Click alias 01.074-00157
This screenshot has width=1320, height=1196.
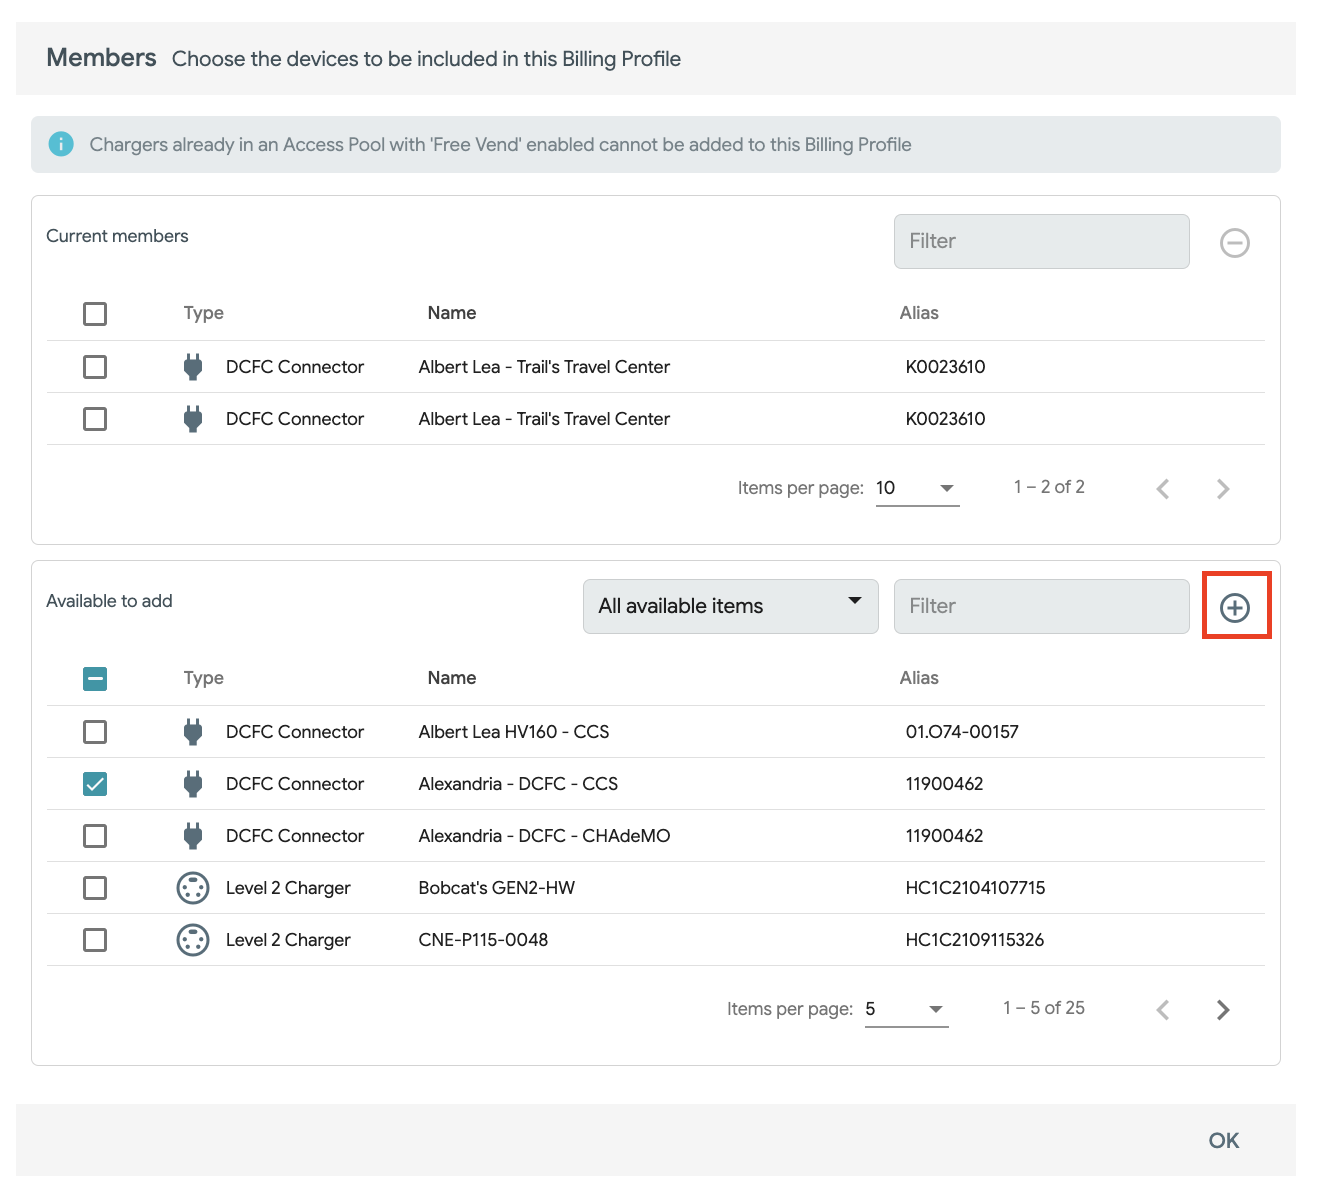click(x=962, y=732)
